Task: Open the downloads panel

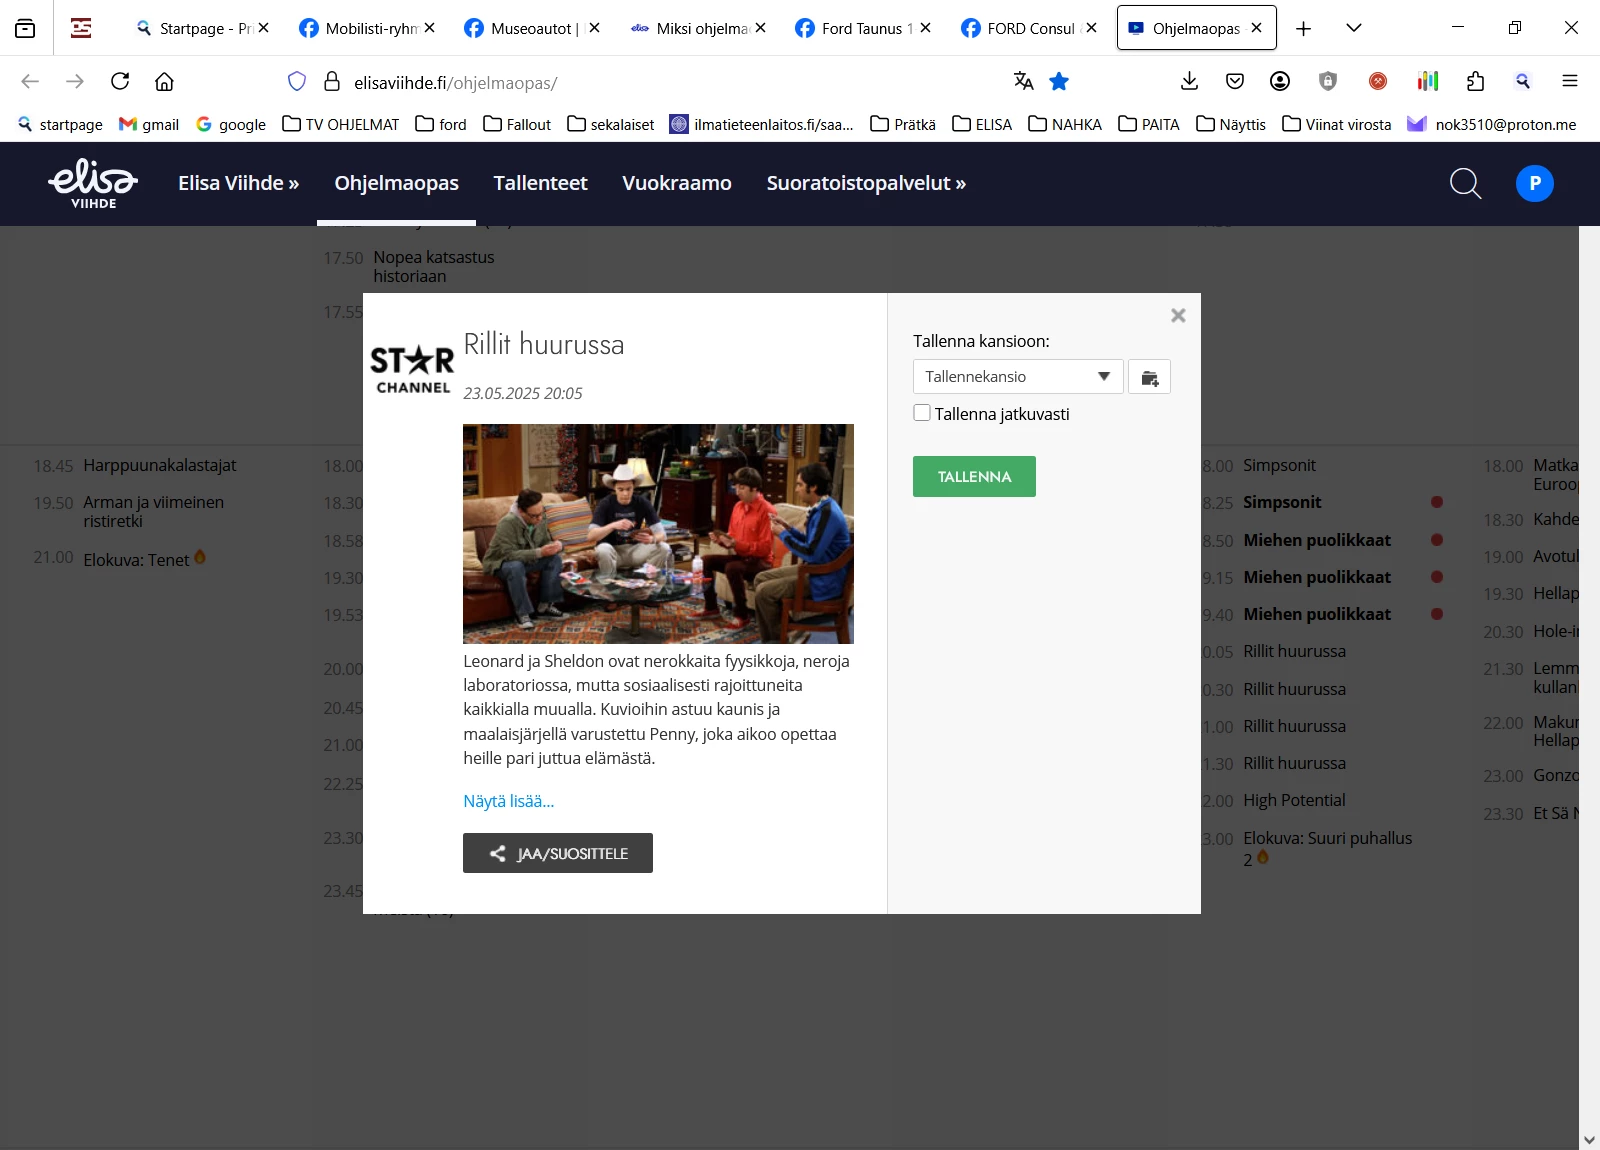Action: [1189, 81]
